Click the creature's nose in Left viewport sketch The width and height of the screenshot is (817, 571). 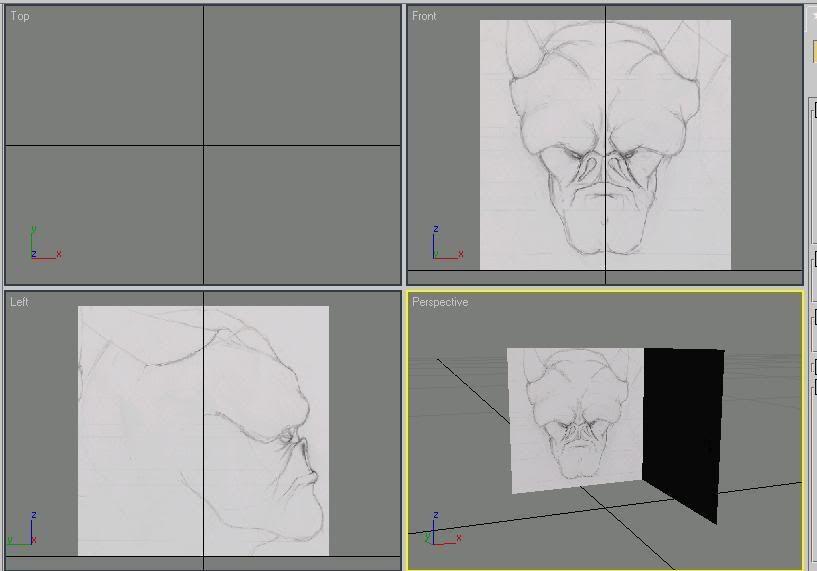coord(310,470)
